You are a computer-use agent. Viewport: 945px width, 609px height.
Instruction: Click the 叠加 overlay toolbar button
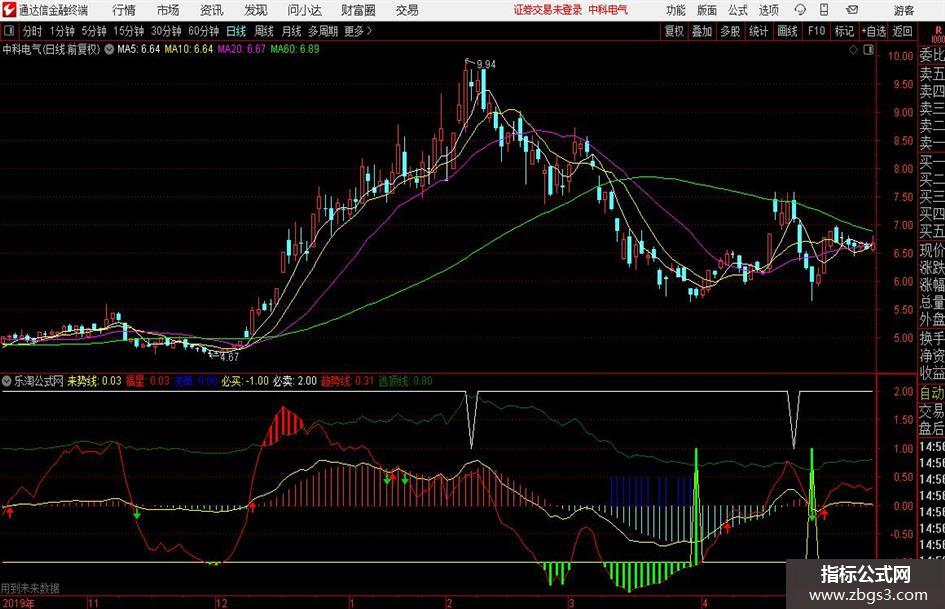(702, 31)
